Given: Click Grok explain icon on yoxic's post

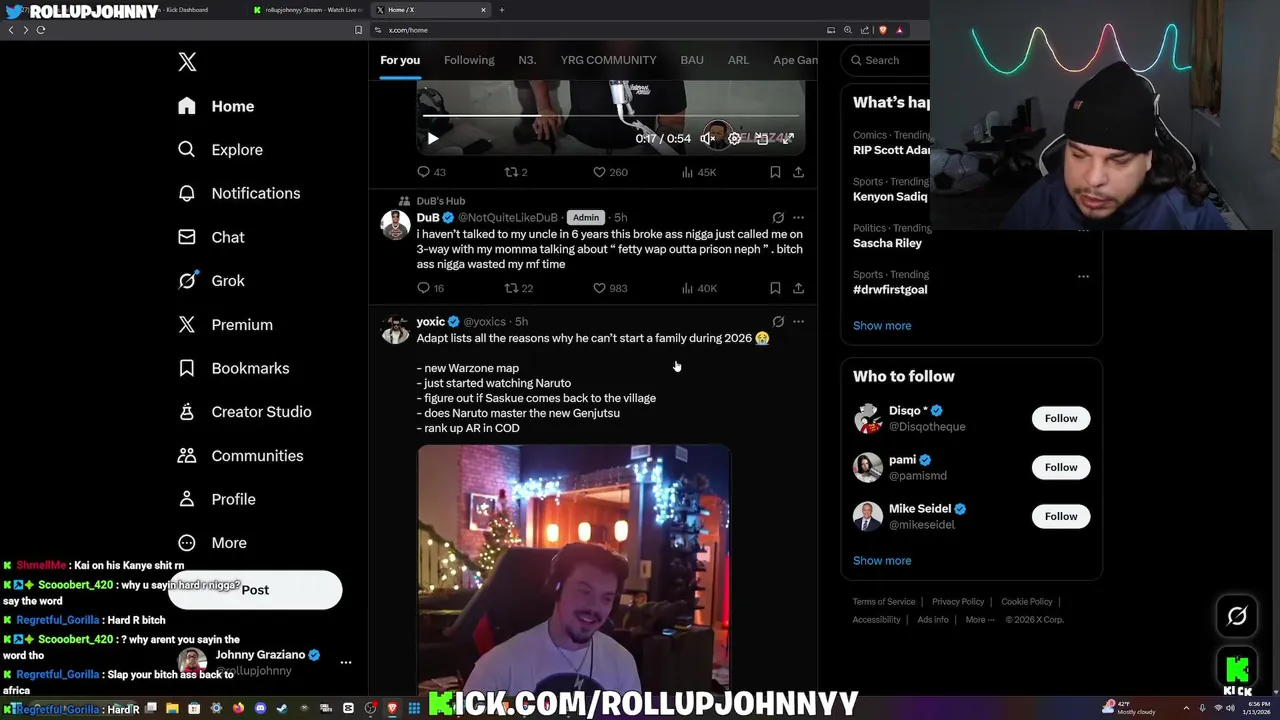Looking at the screenshot, I should click(x=778, y=321).
